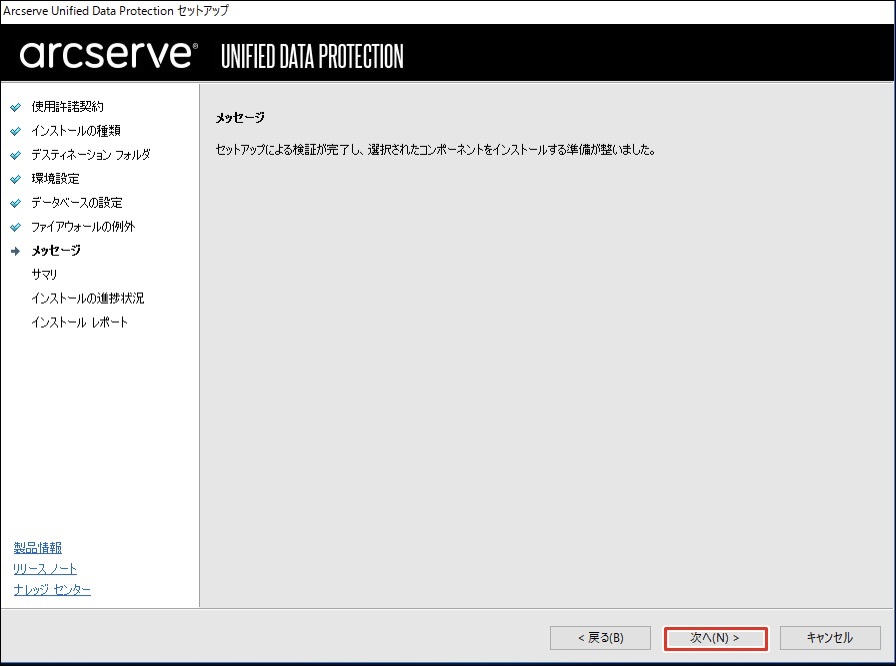Select the 使用許諾契約 step

click(67, 107)
